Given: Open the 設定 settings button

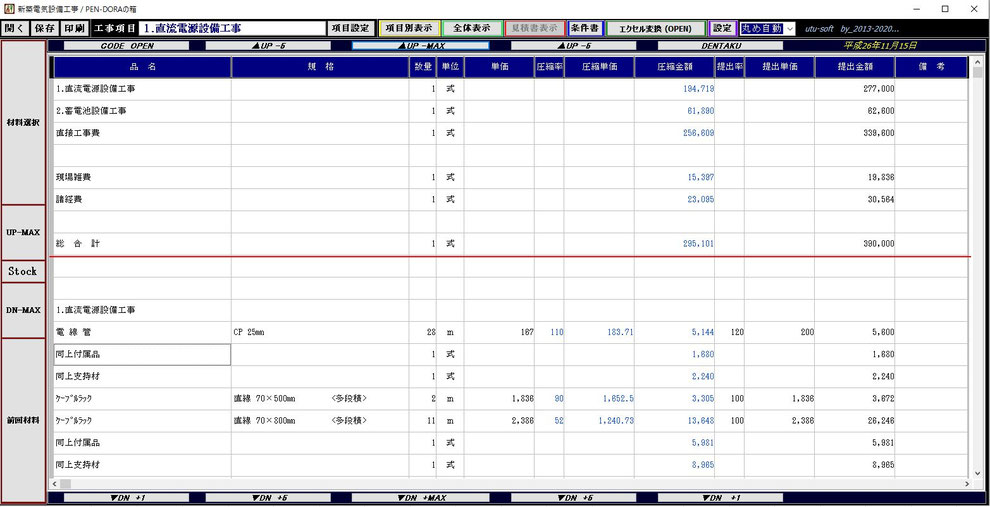Looking at the screenshot, I should point(722,28).
